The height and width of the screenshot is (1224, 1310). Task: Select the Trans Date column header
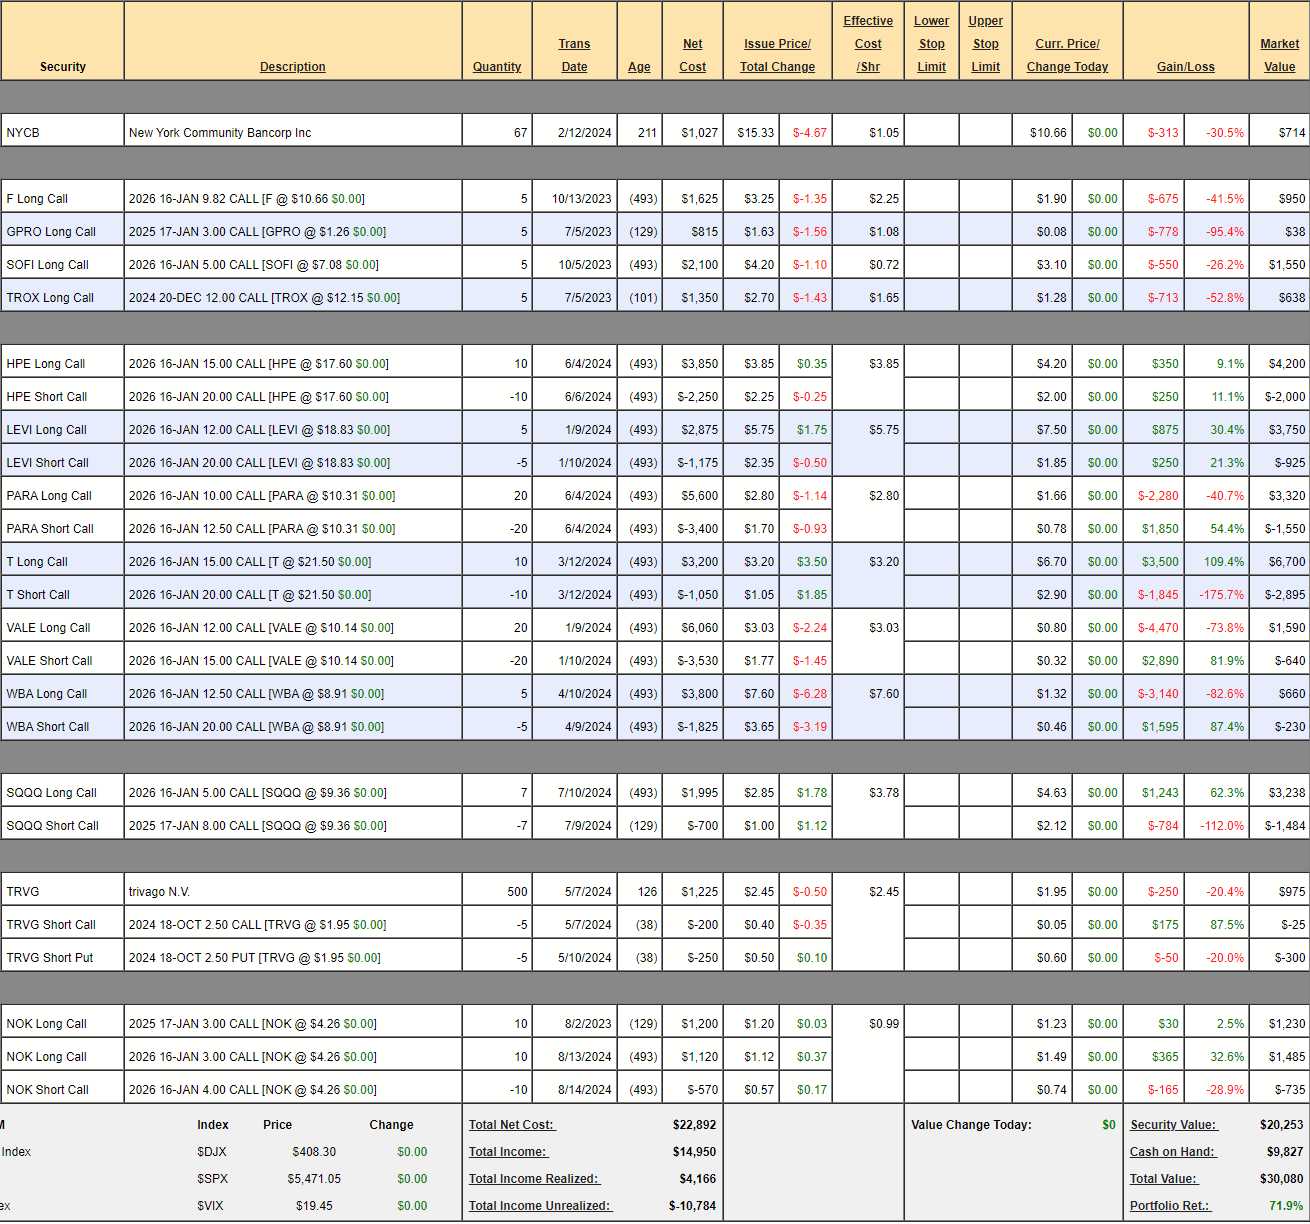coord(574,55)
